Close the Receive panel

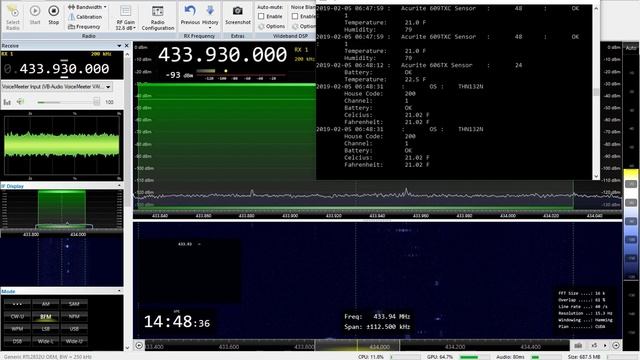pyautogui.click(x=127, y=45)
